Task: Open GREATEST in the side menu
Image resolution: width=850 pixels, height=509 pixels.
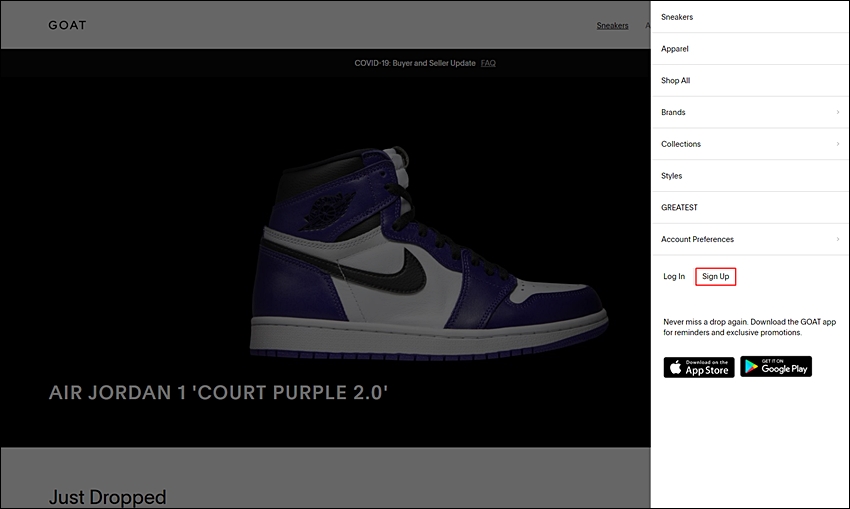Action: 750,207
